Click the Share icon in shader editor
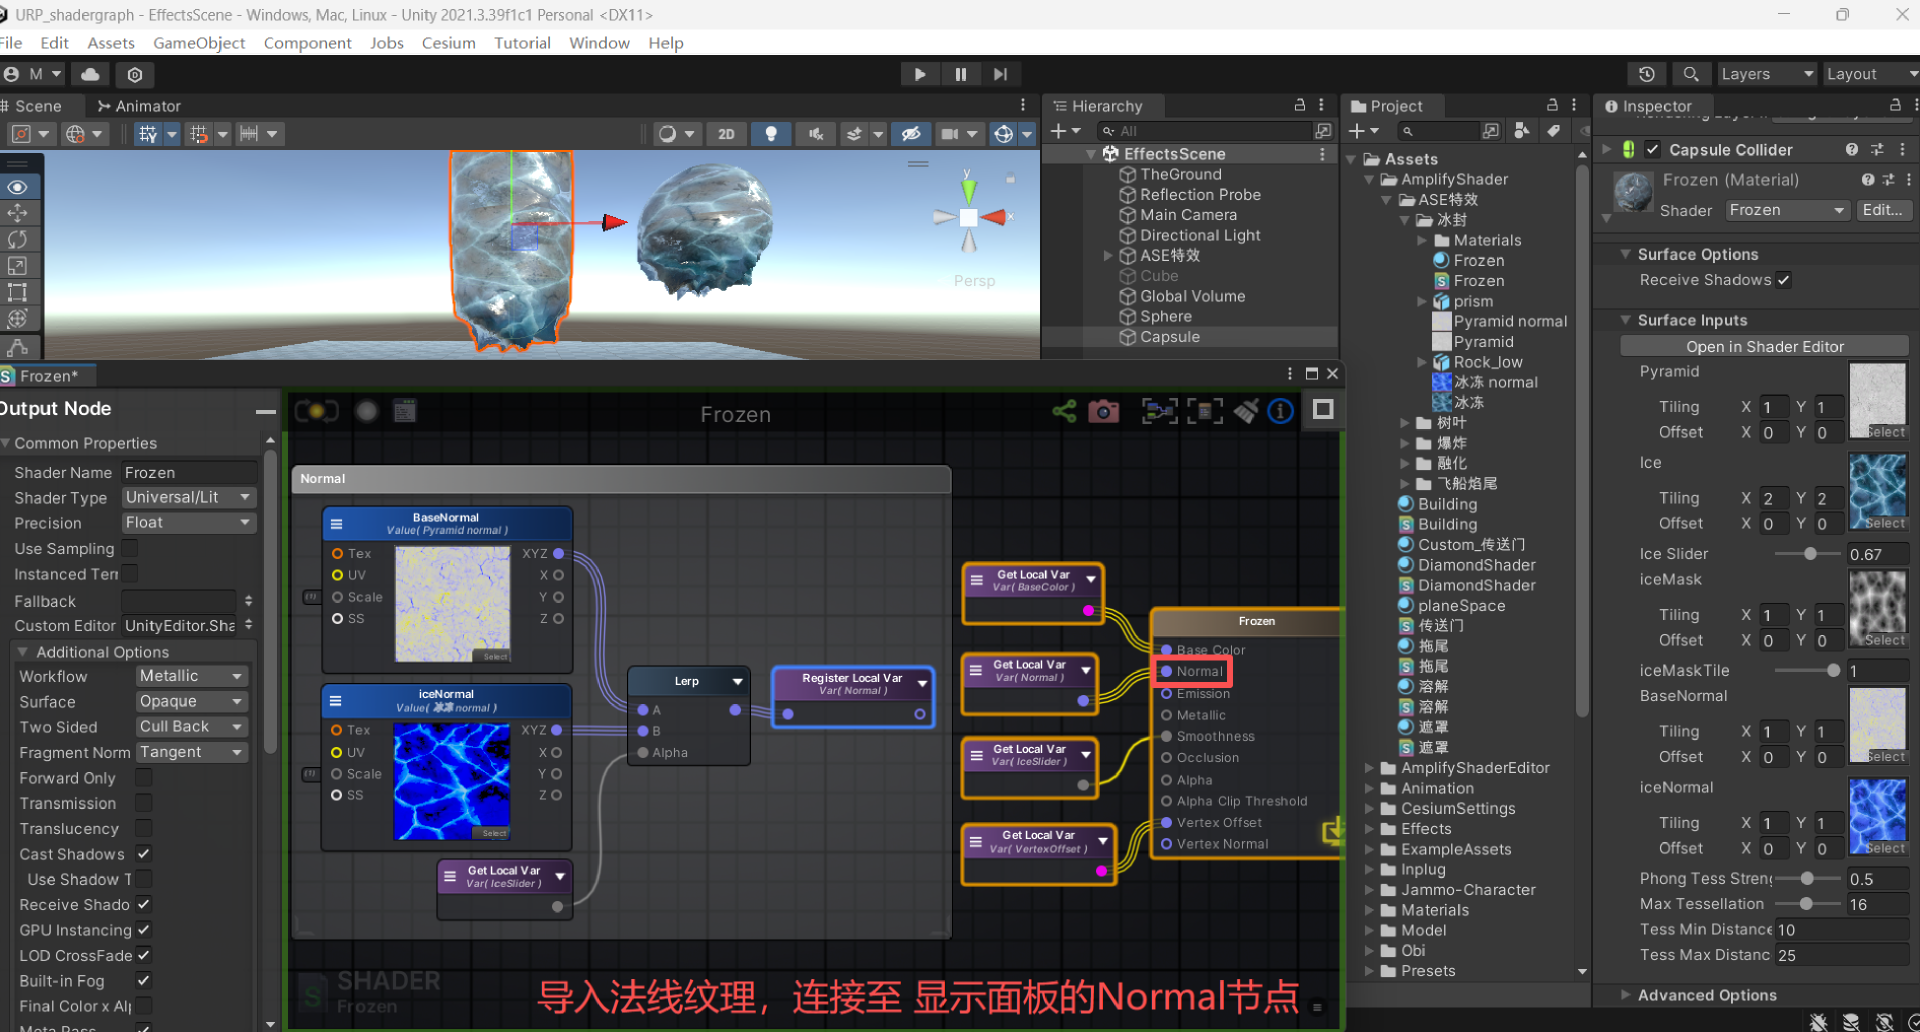 tap(1064, 411)
